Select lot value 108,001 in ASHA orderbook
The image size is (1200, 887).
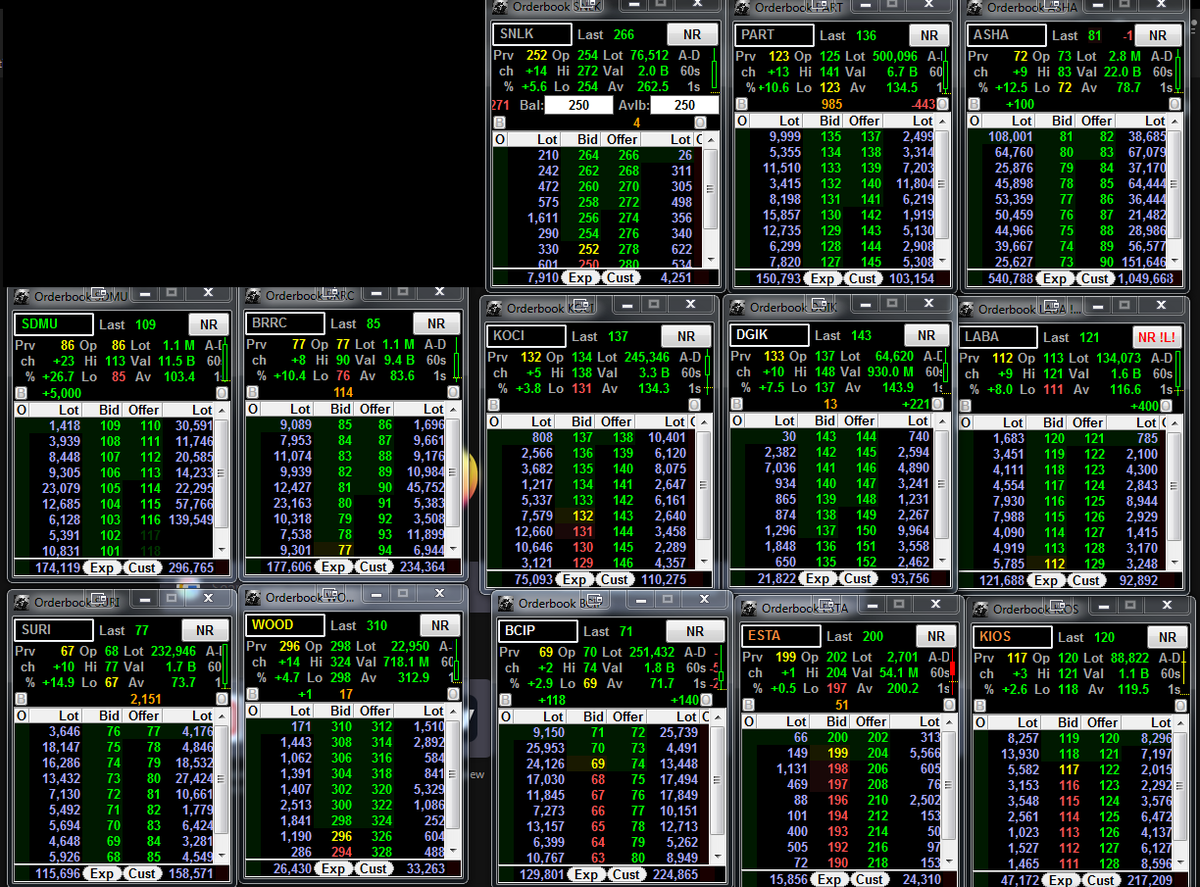(1011, 136)
